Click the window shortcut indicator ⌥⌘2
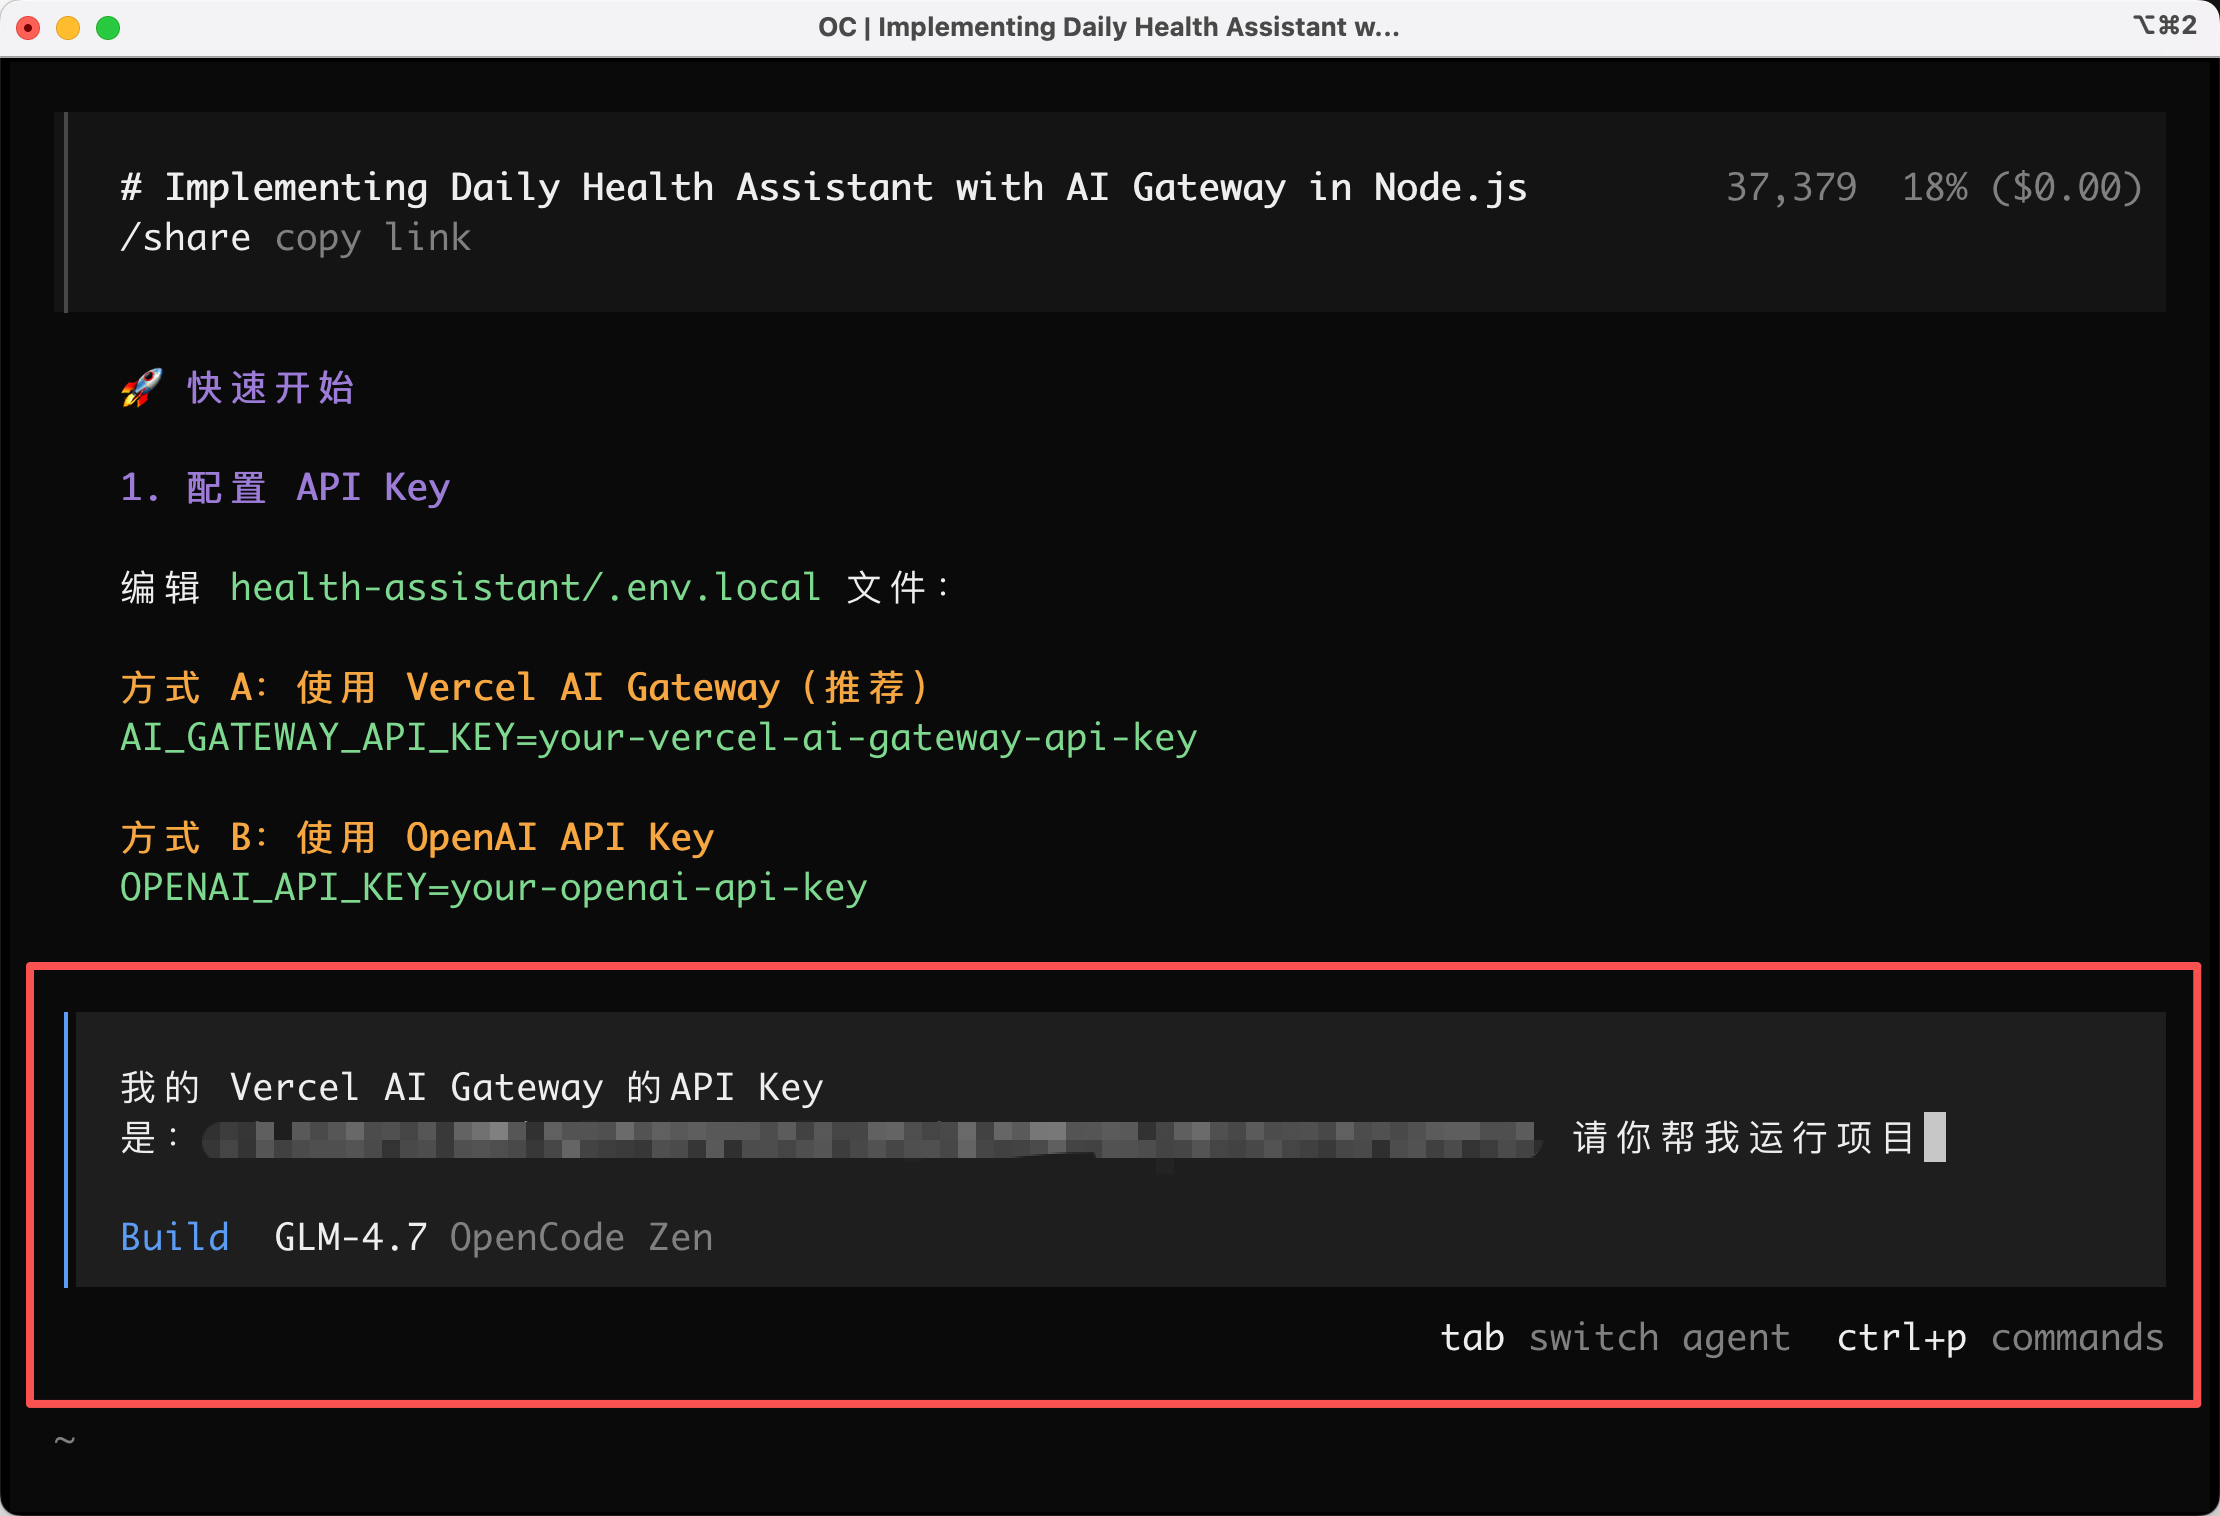Image resolution: width=2220 pixels, height=1516 pixels. tap(2164, 25)
